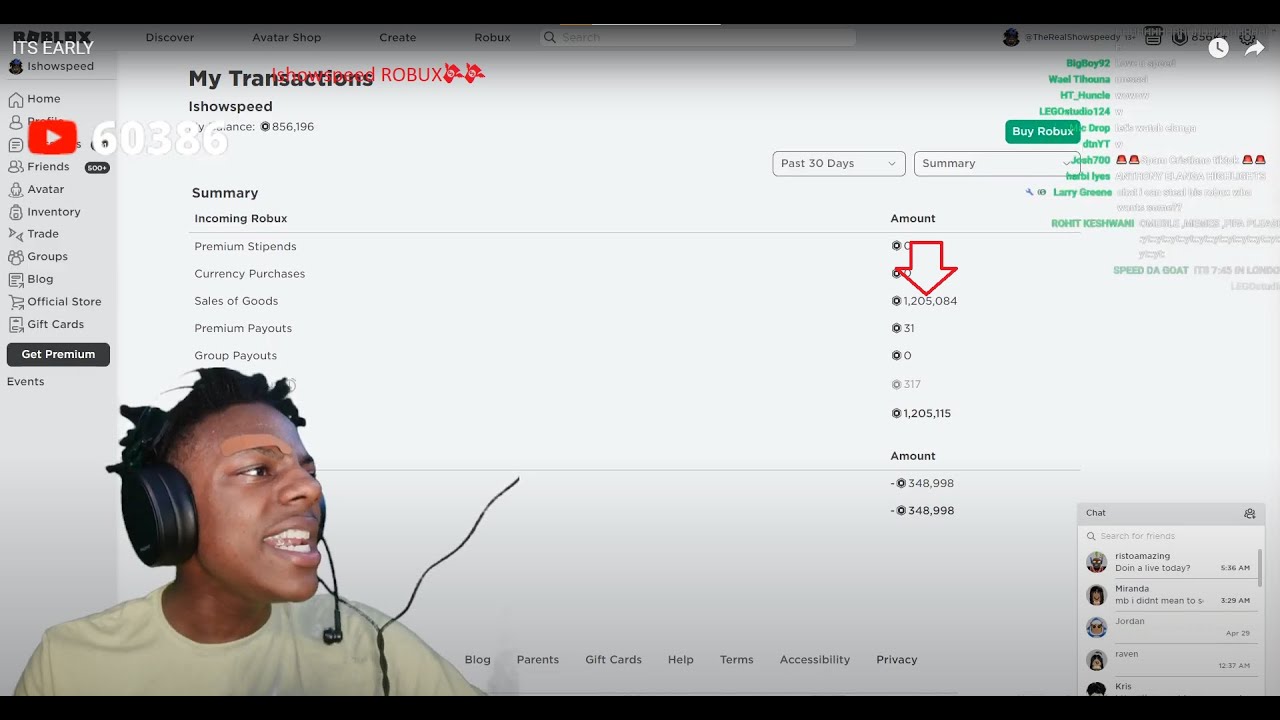The image size is (1280, 720).
Task: Open Jordan's chat avatar
Action: pos(1097,627)
